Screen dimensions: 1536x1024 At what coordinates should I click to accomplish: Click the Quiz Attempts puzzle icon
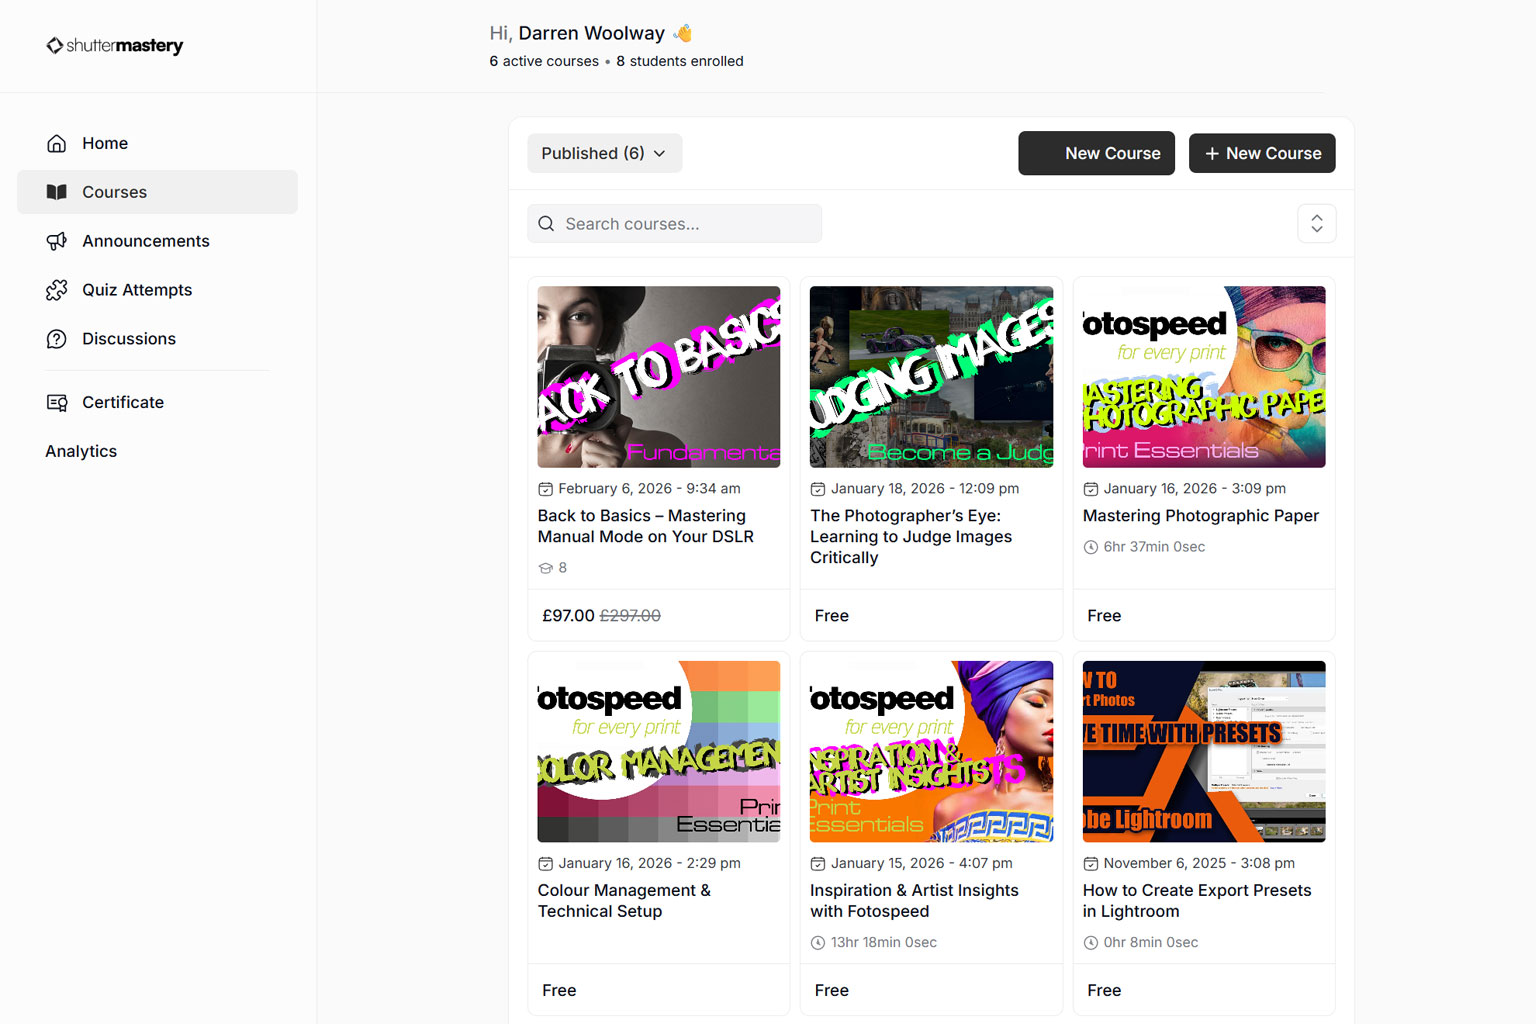(x=57, y=290)
